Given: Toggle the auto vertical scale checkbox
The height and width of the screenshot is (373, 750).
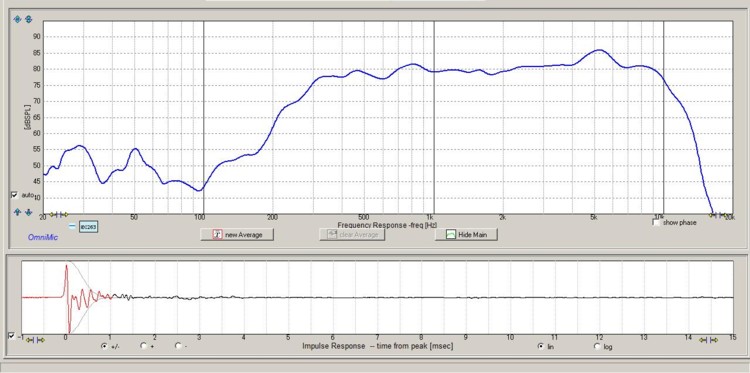Looking at the screenshot, I should (x=14, y=195).
